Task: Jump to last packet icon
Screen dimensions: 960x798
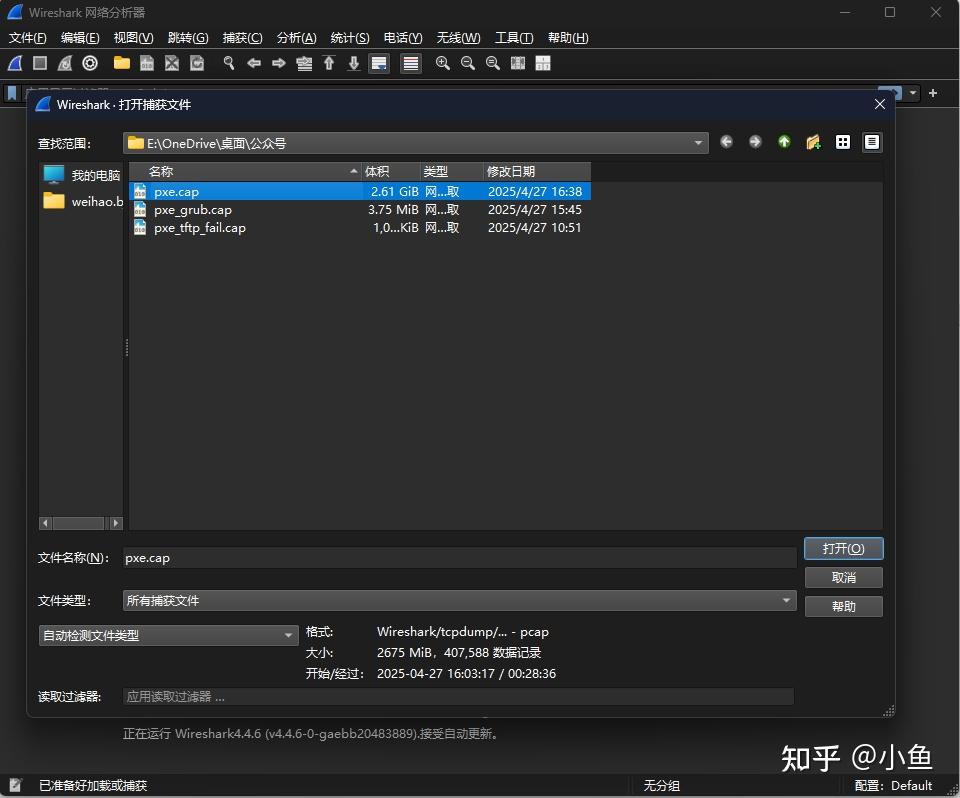Action: click(x=354, y=63)
